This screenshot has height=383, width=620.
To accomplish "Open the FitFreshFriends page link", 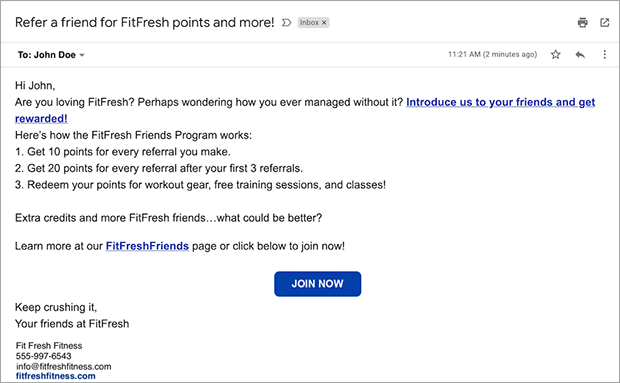I will click(147, 246).
